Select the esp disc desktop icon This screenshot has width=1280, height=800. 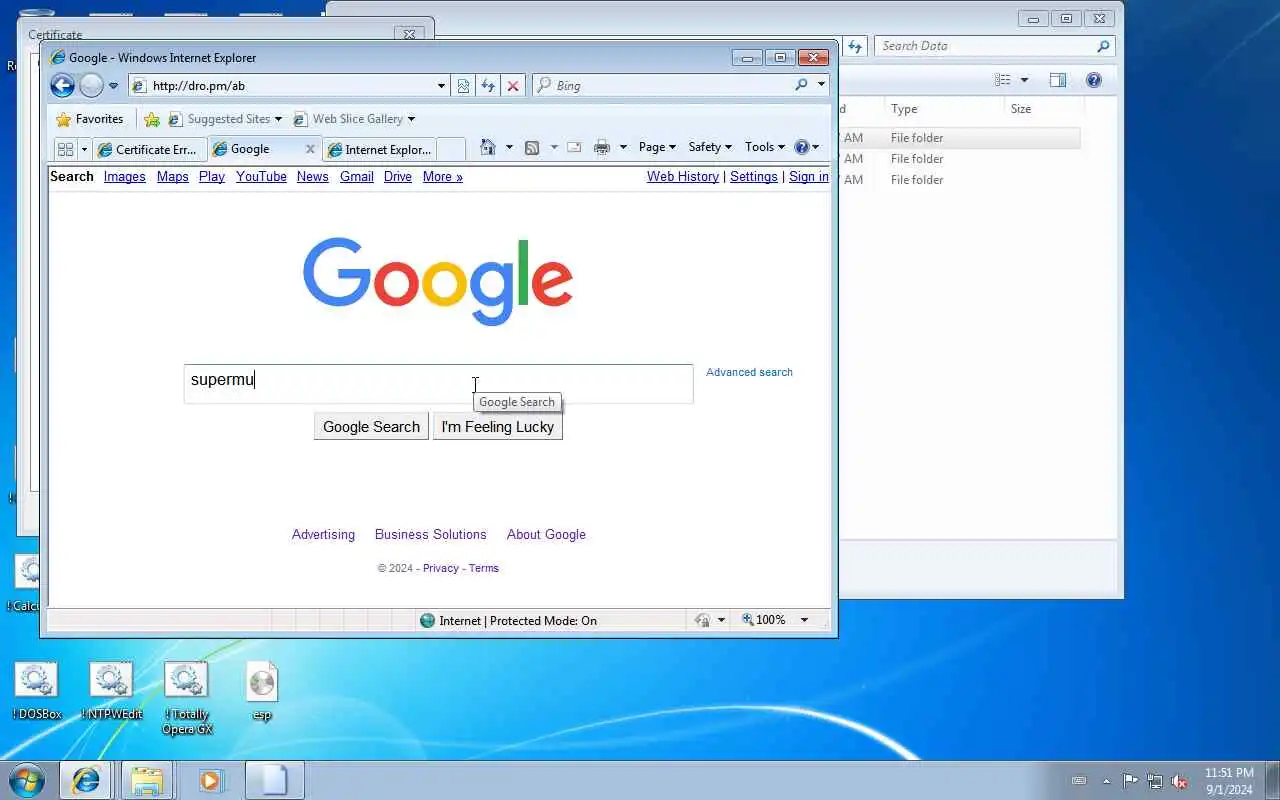coord(262,691)
